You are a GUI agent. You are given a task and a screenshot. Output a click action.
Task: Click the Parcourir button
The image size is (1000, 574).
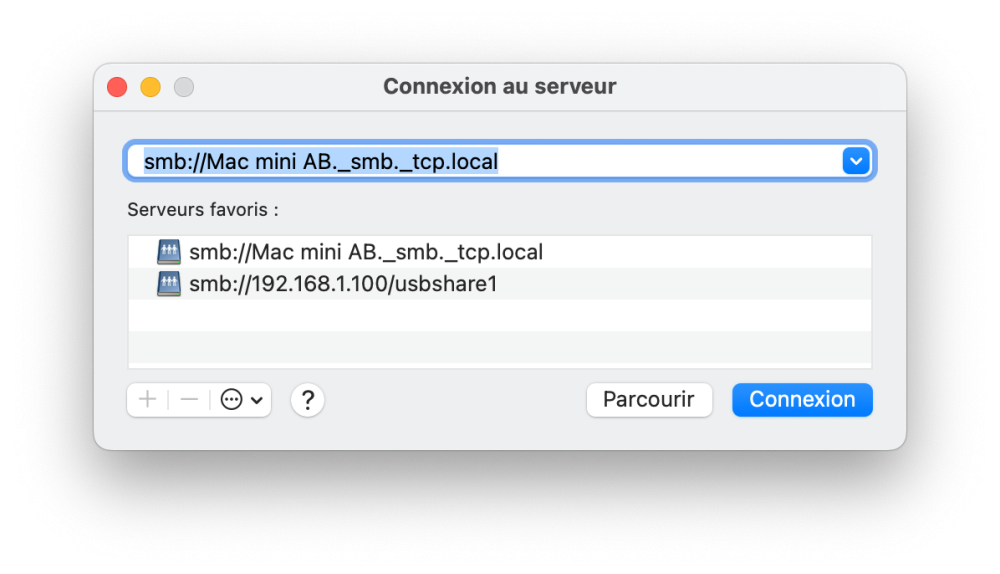click(x=648, y=400)
